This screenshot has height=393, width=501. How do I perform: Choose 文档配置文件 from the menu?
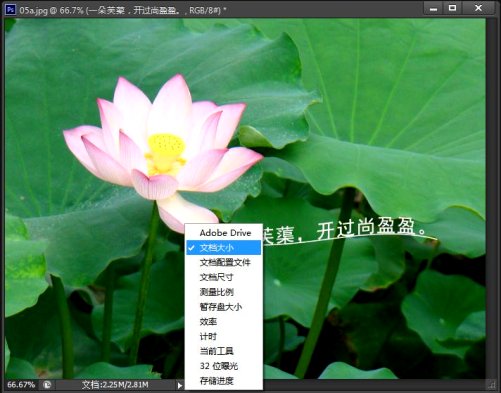(x=224, y=262)
